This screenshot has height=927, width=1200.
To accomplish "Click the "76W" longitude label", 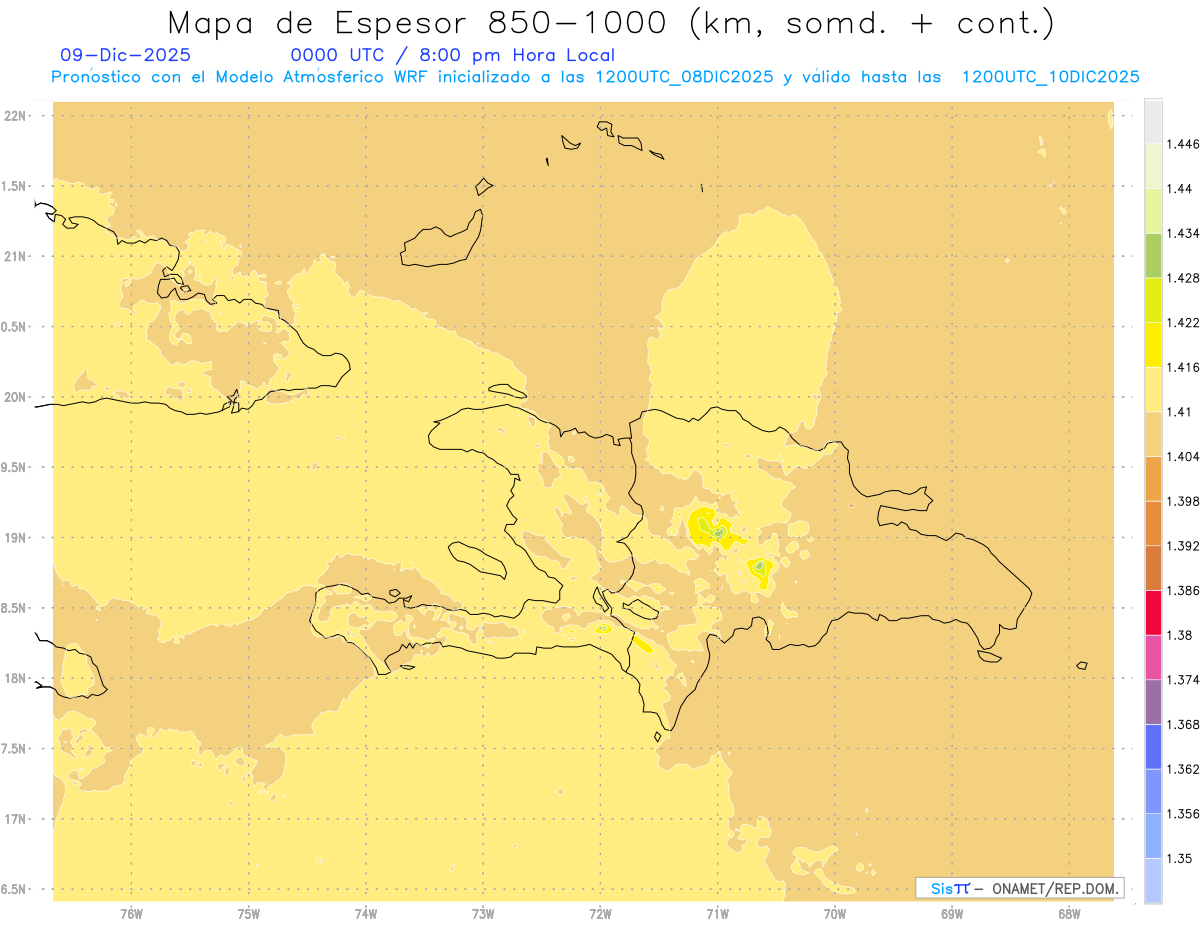I will pyautogui.click(x=131, y=913).
